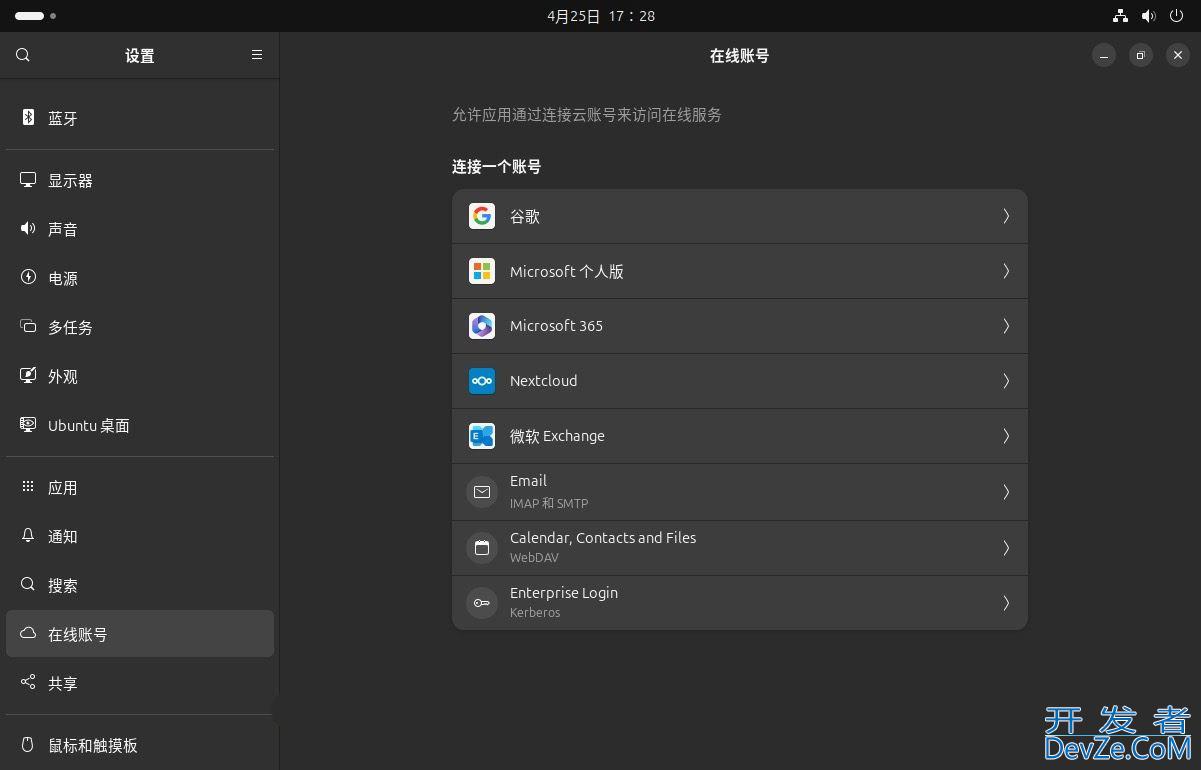Click the Ubuntu 桌面 icon in sidebar

pos(28,425)
